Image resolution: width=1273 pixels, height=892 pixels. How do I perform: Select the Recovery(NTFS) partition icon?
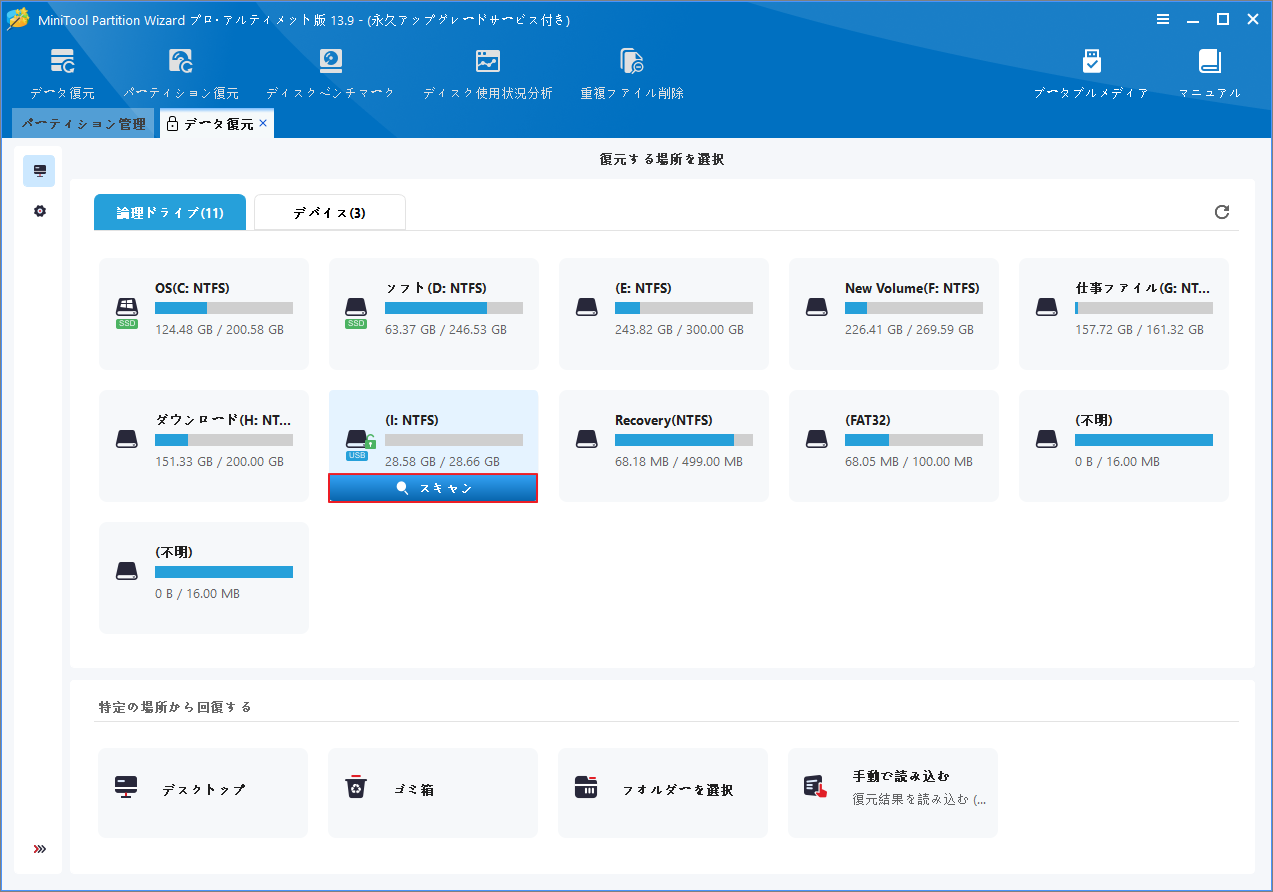[587, 438]
